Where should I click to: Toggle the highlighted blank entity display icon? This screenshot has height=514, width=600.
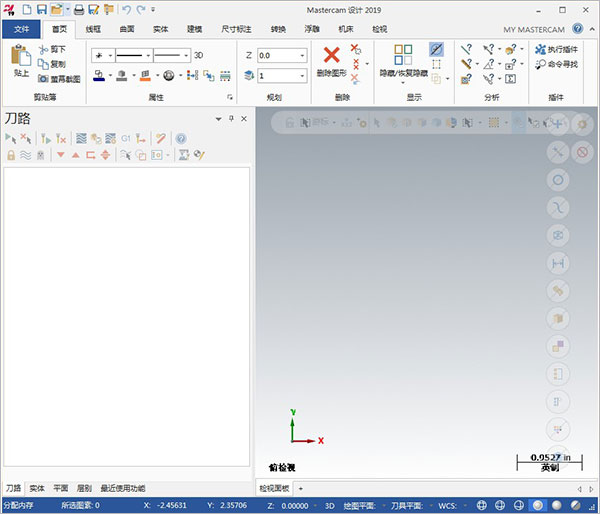click(437, 49)
